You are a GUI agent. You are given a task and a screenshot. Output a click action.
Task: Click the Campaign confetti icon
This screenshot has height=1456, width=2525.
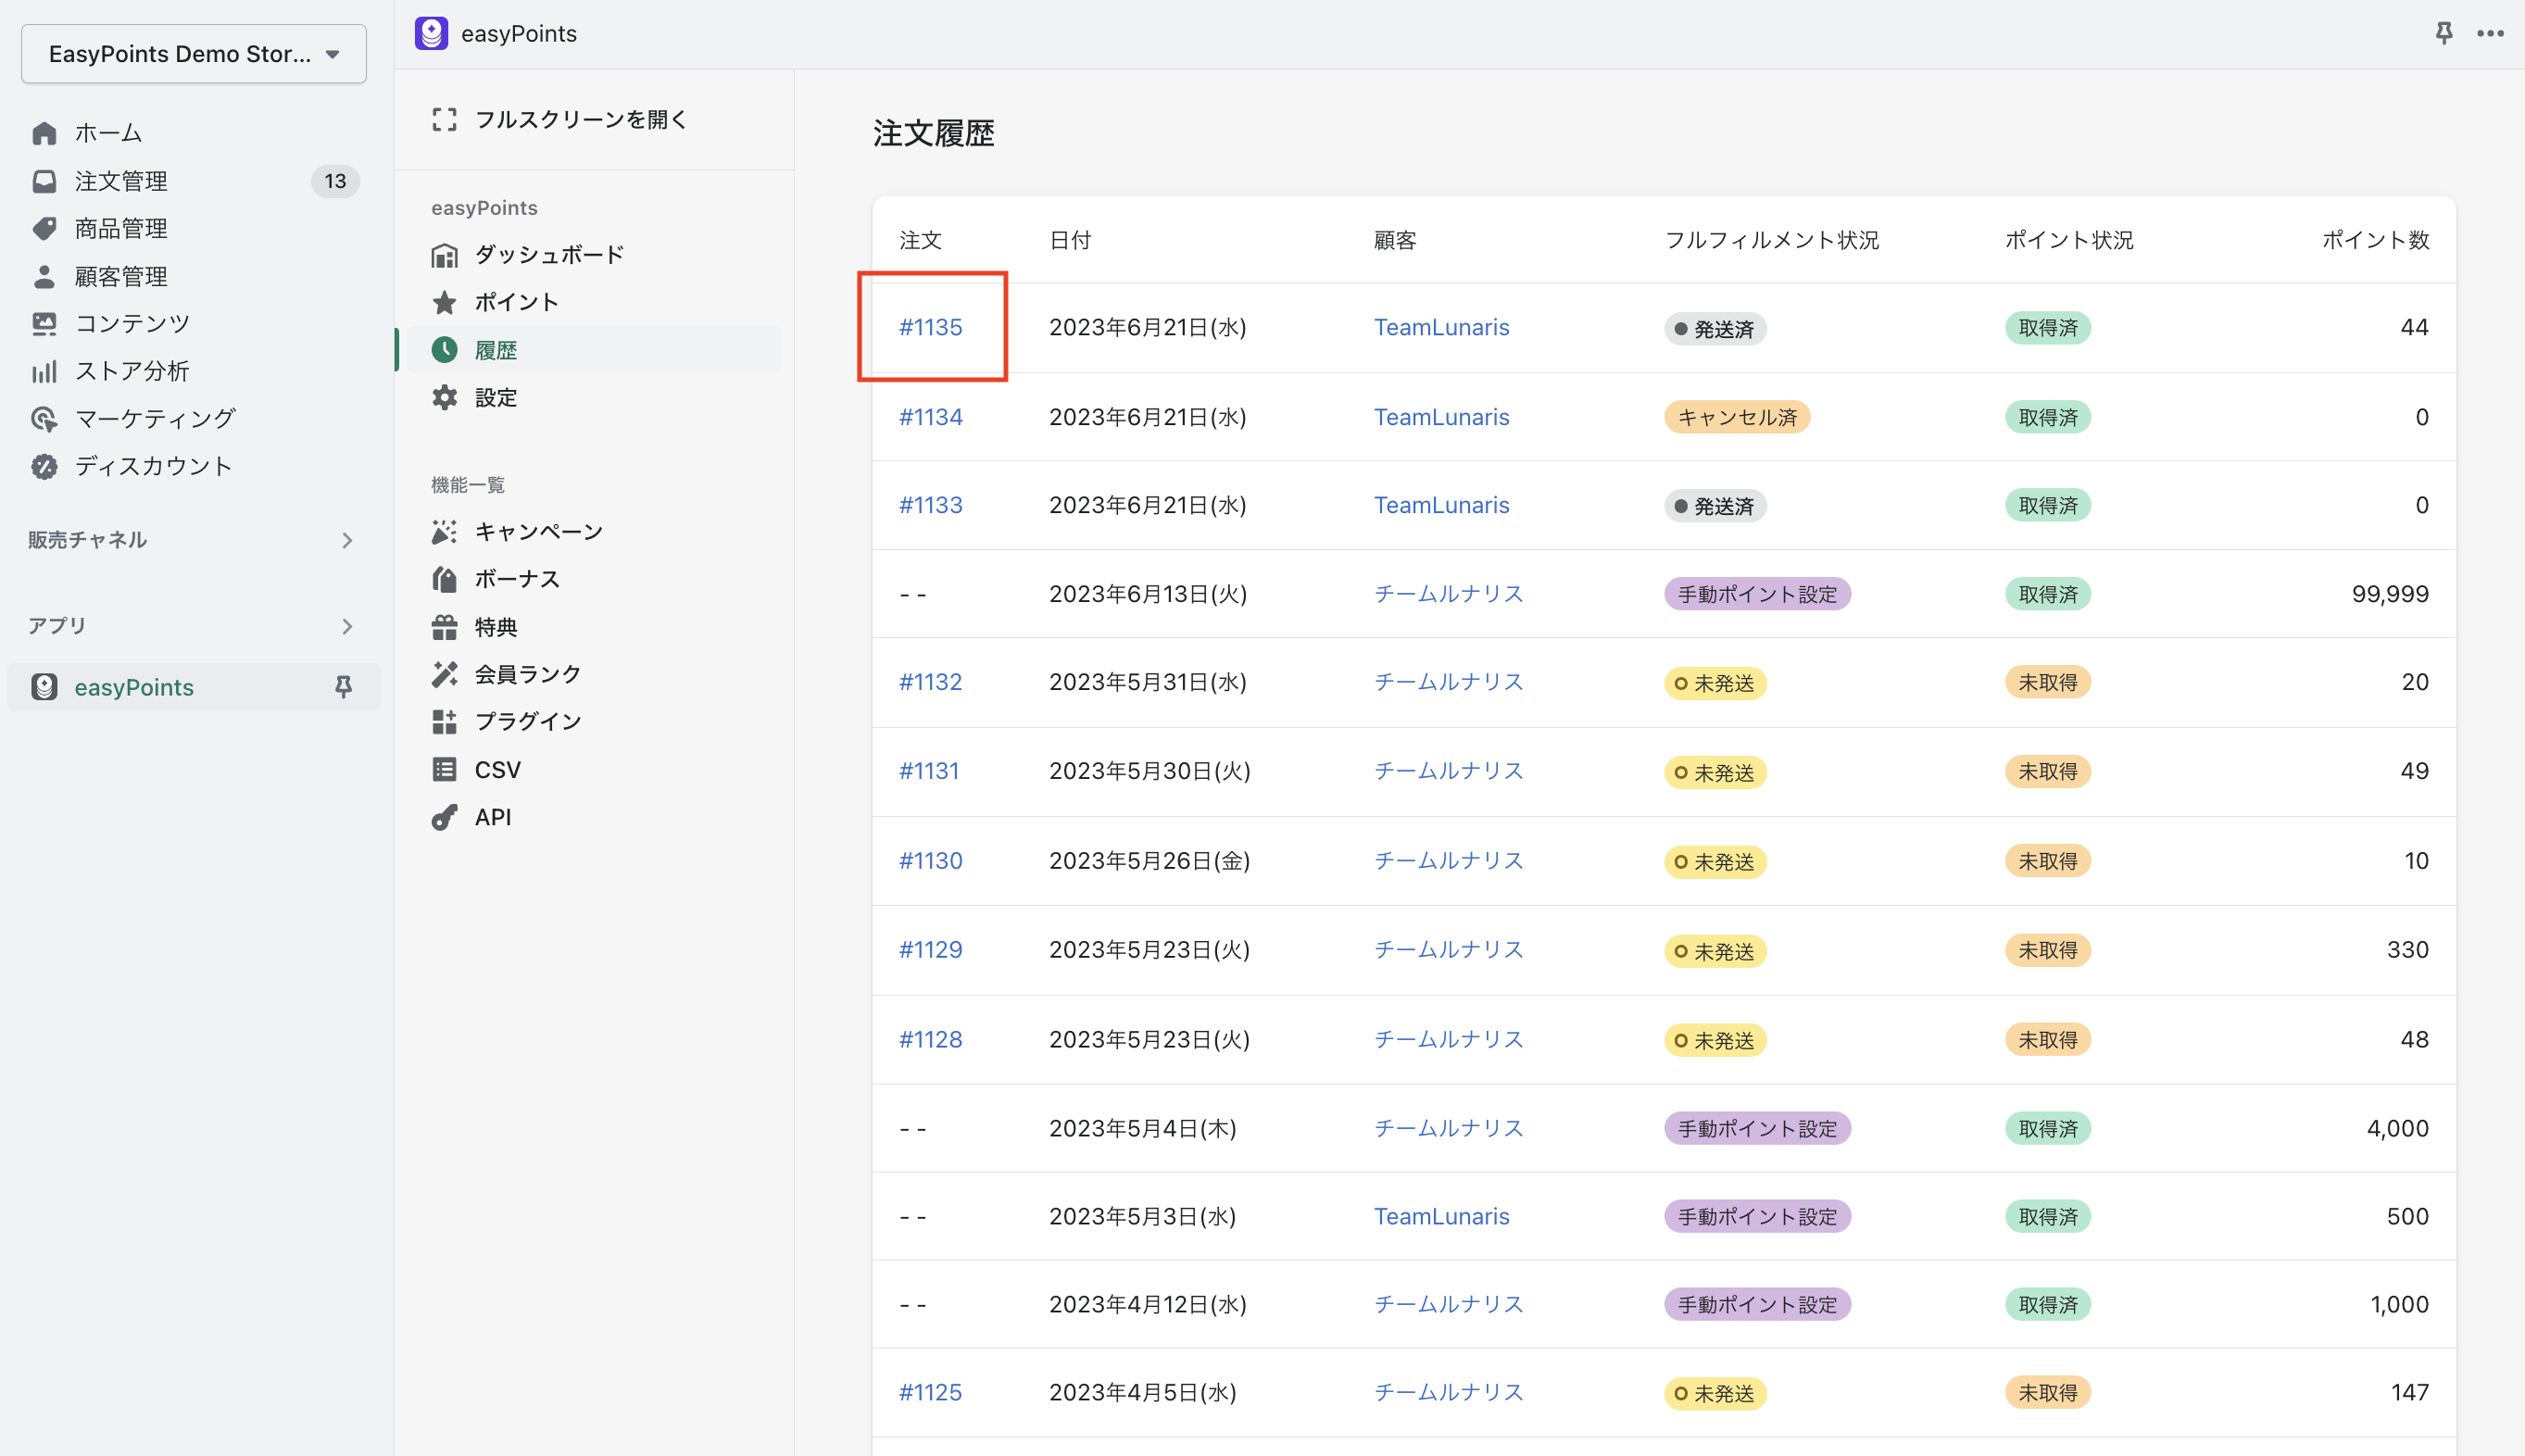coord(444,531)
